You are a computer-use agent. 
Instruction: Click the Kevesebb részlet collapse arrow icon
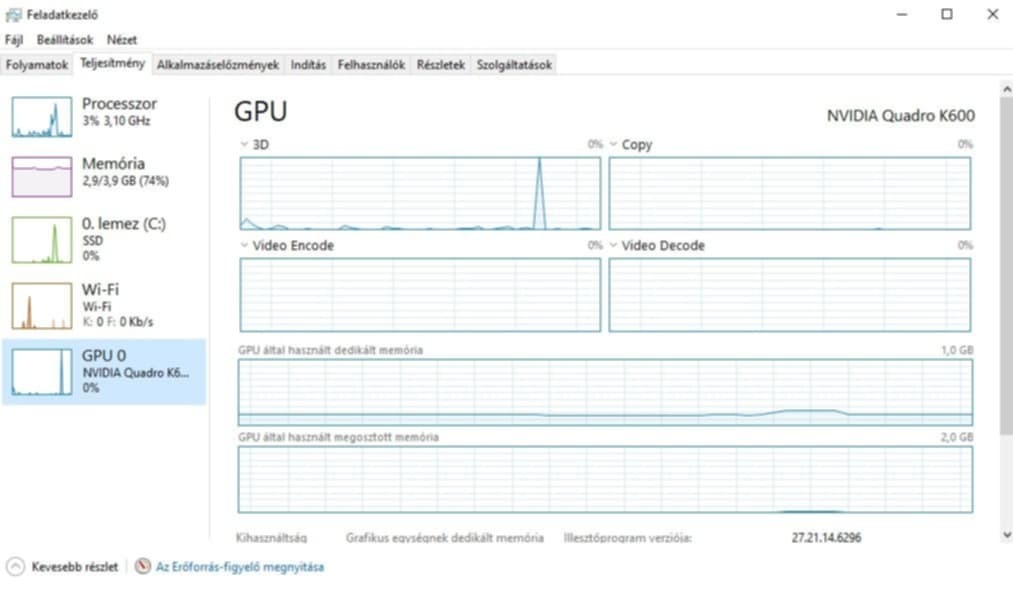pos(15,567)
